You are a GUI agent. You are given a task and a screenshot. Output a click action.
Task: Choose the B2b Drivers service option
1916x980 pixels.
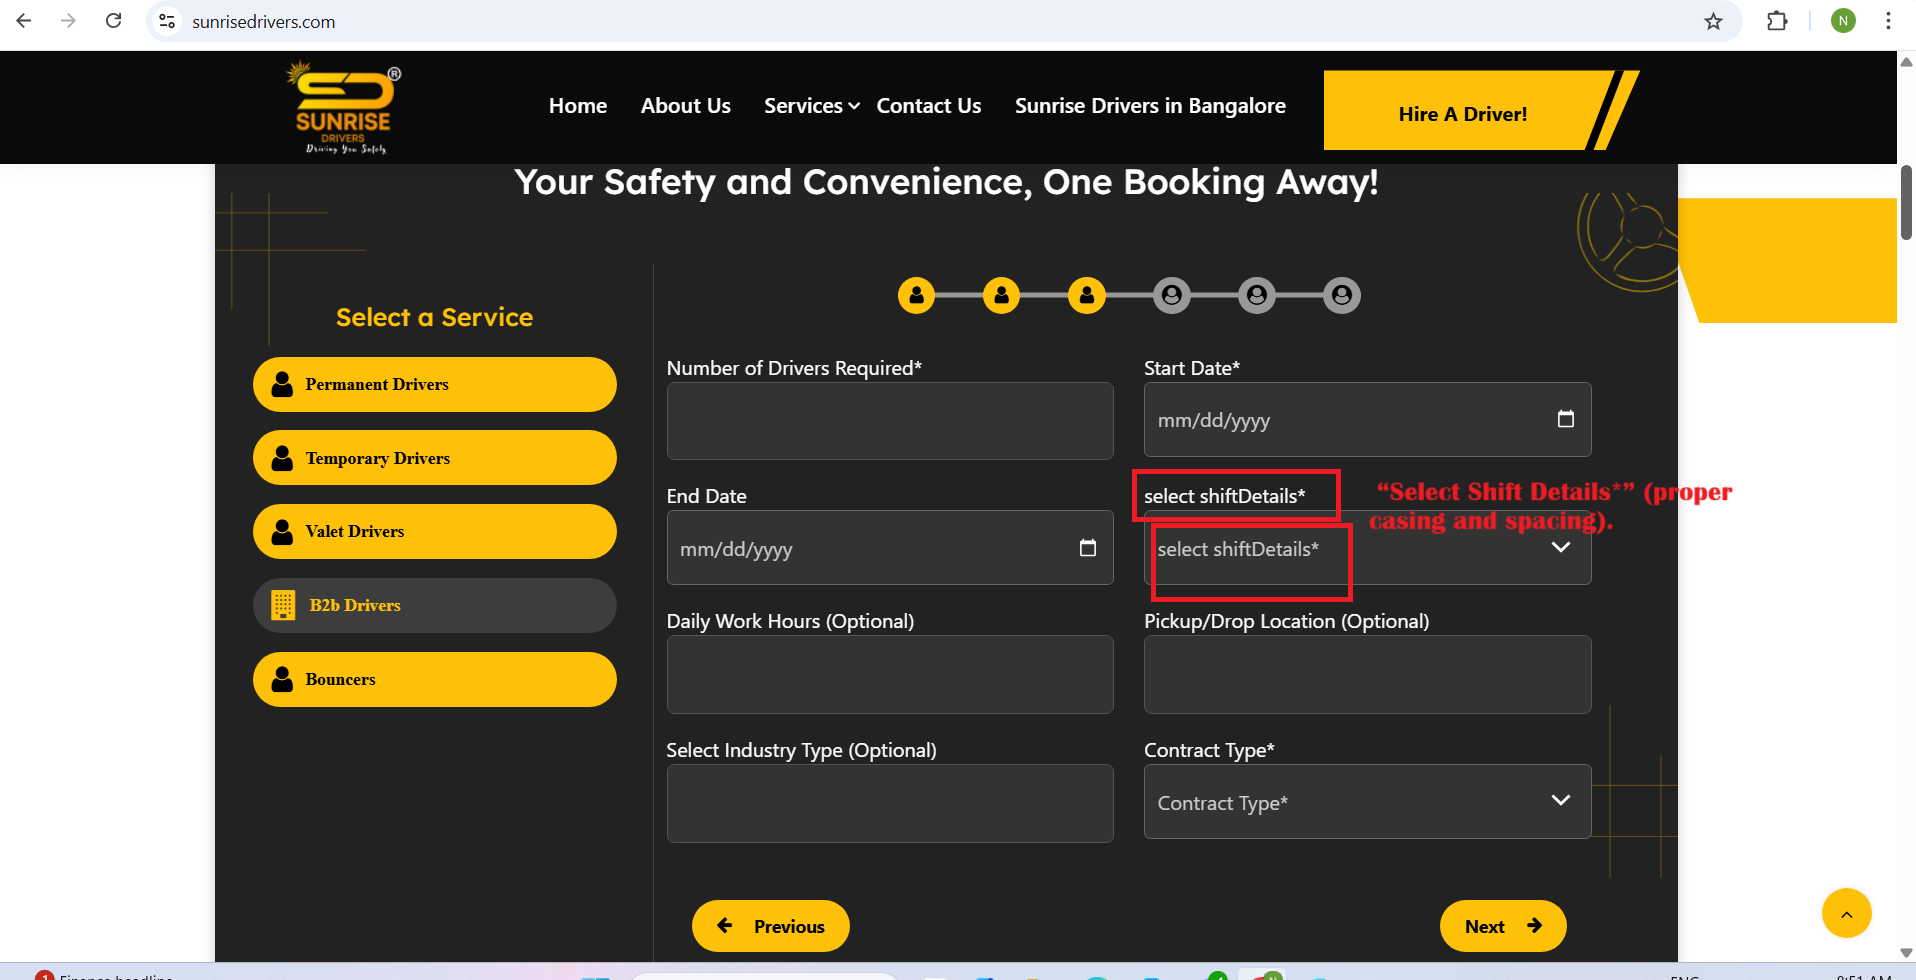click(x=434, y=605)
